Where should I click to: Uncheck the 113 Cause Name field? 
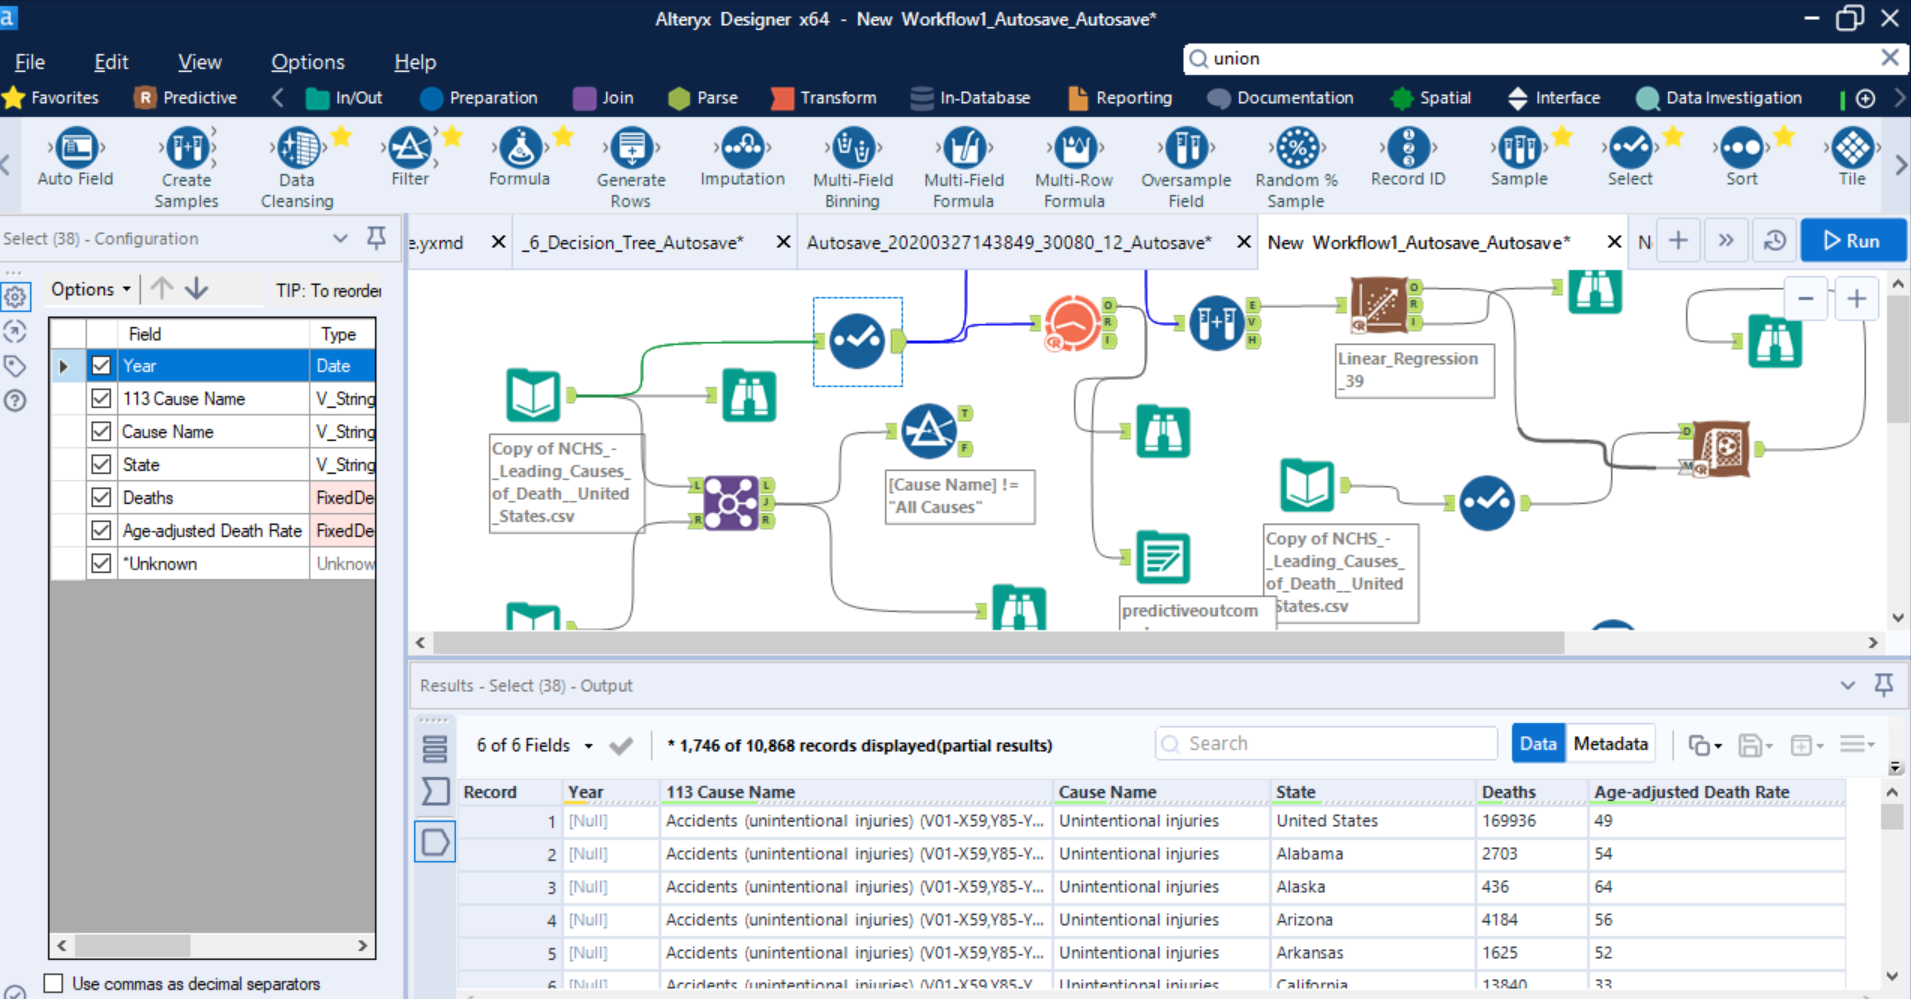(101, 399)
